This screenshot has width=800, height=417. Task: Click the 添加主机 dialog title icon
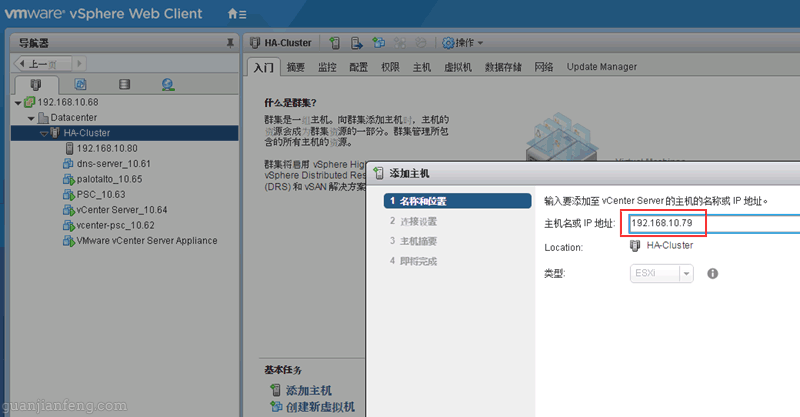click(x=379, y=174)
